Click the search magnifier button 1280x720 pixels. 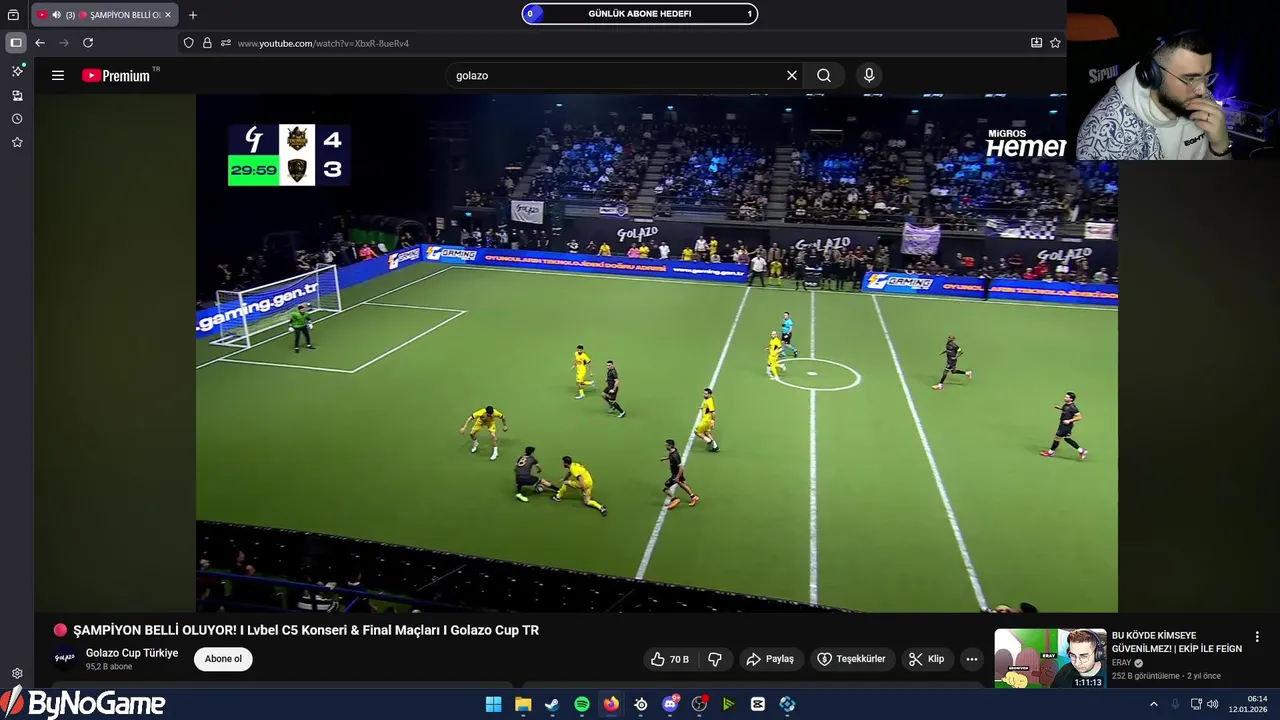pos(824,75)
